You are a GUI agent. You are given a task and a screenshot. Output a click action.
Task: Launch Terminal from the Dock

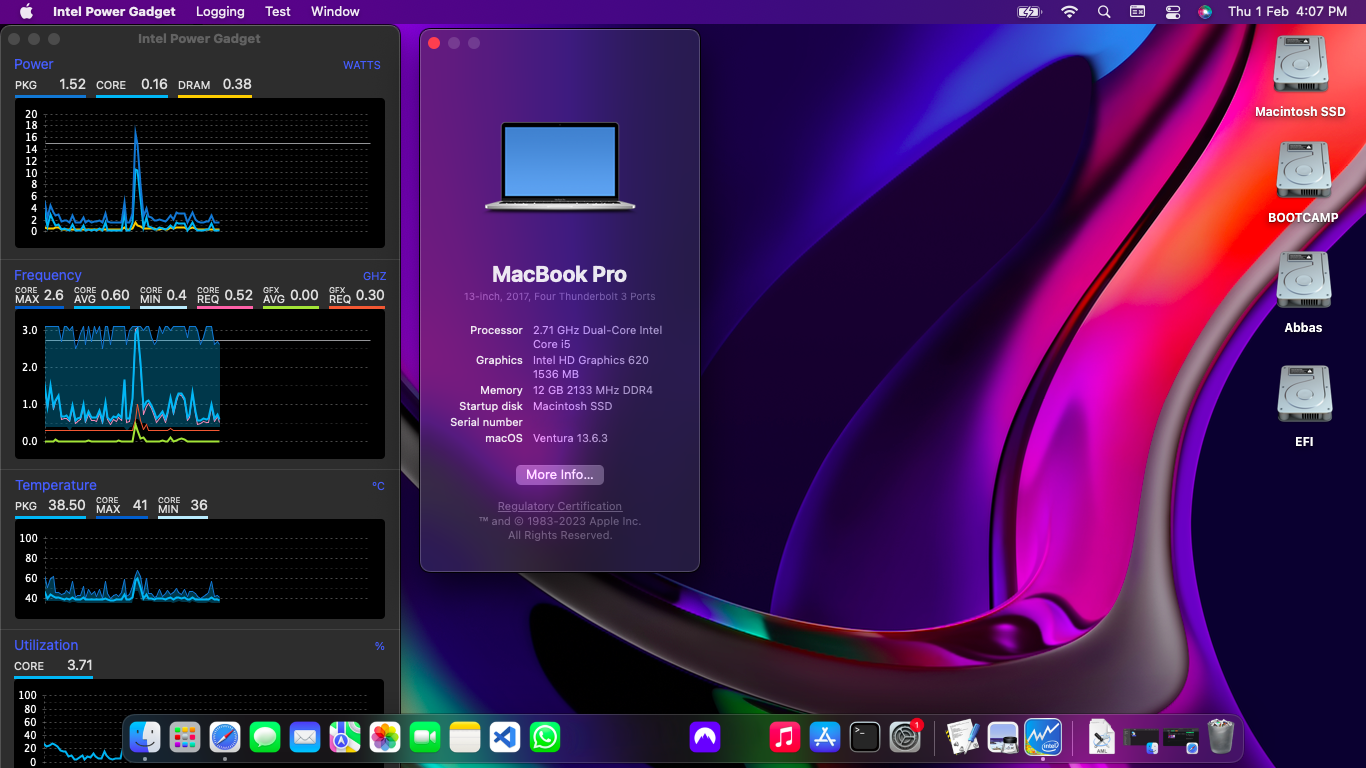point(865,738)
